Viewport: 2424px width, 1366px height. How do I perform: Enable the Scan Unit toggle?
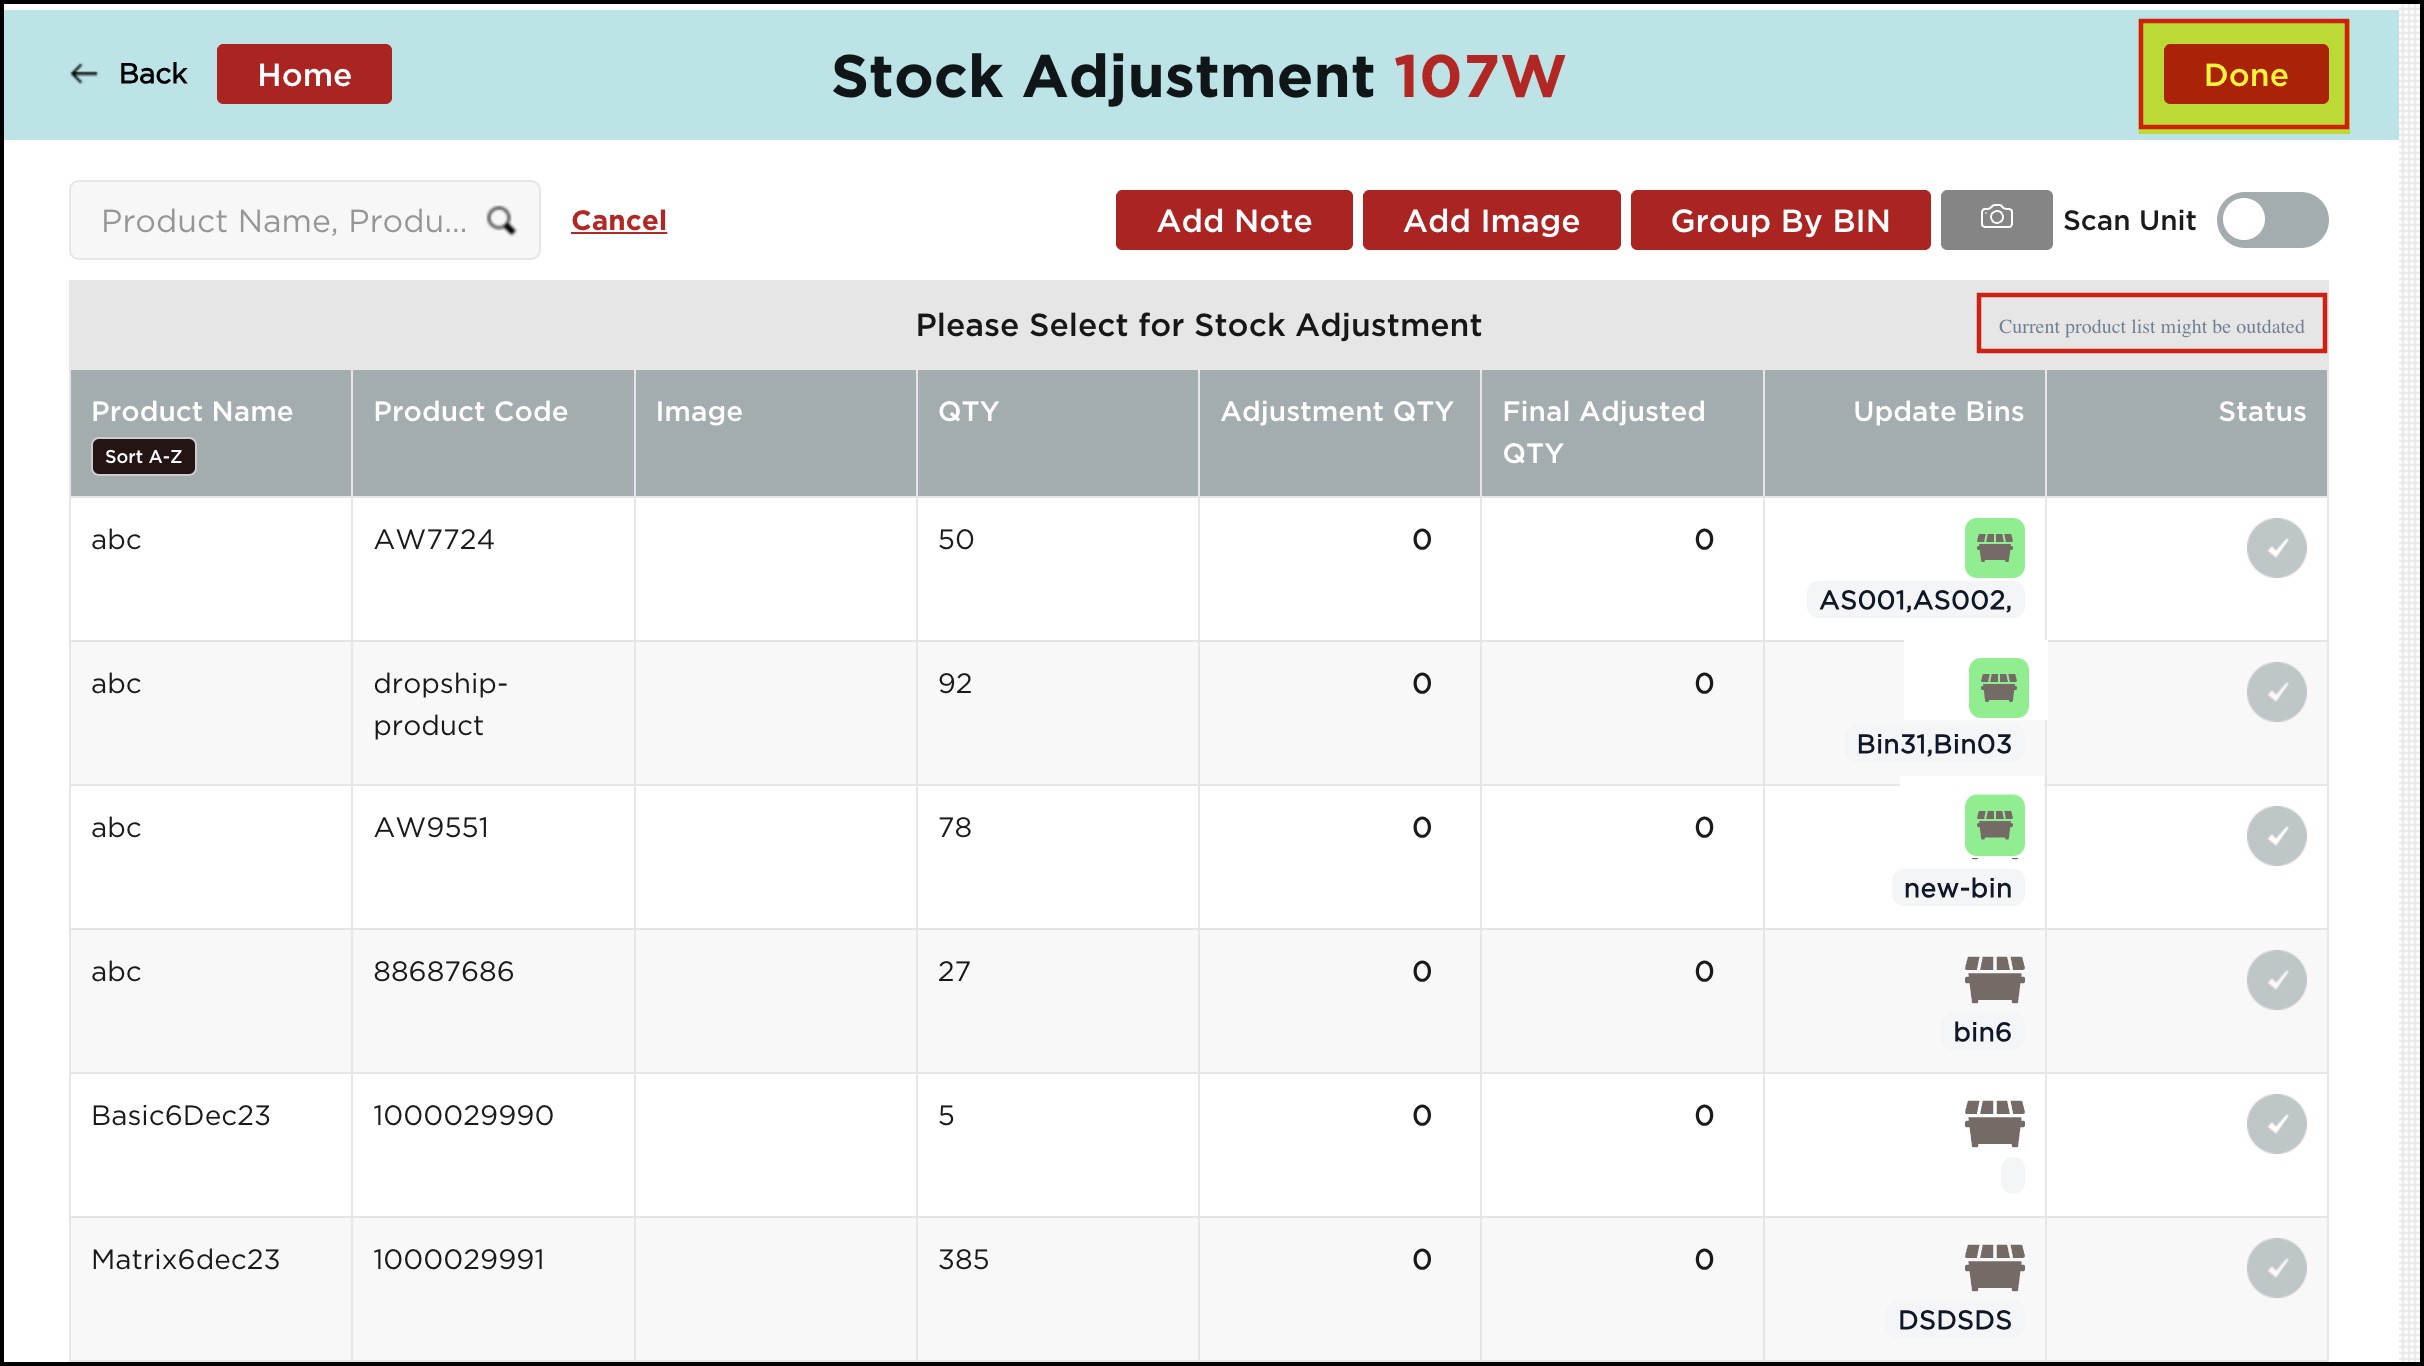2271,220
